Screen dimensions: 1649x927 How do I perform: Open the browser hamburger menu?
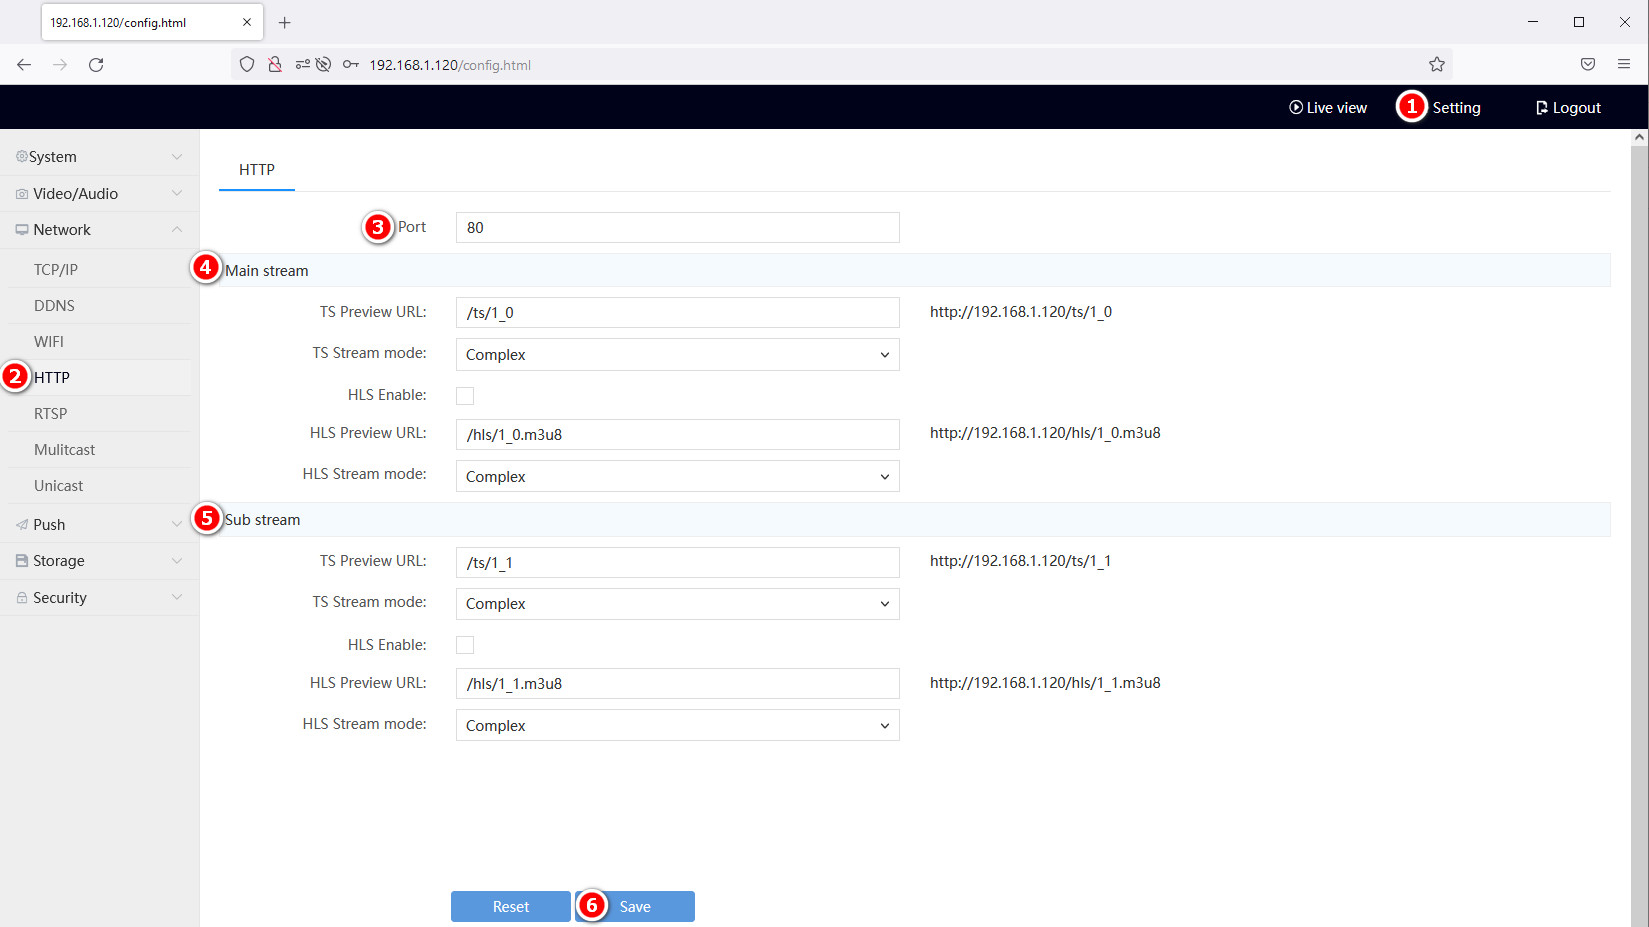(x=1623, y=65)
